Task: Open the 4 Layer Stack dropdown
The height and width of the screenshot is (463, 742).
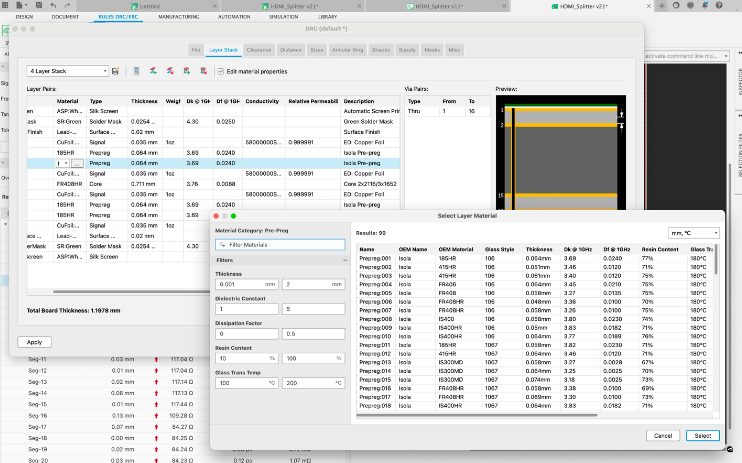Action: (67, 71)
